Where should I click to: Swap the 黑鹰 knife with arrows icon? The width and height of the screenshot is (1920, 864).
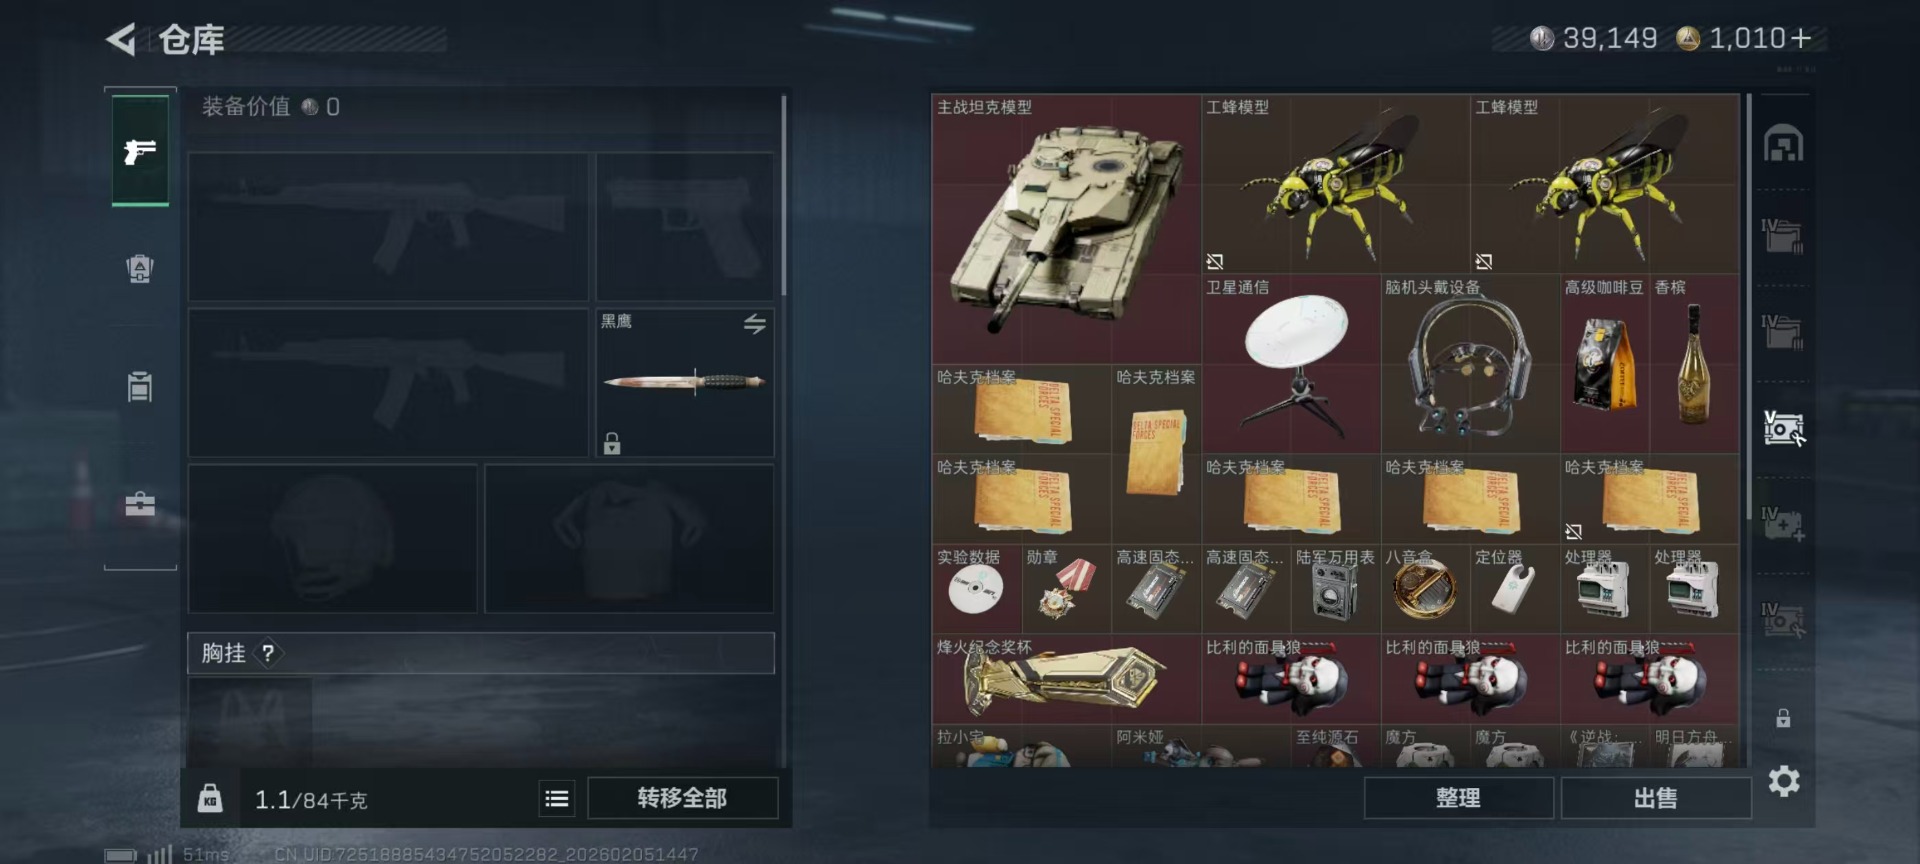pos(755,324)
